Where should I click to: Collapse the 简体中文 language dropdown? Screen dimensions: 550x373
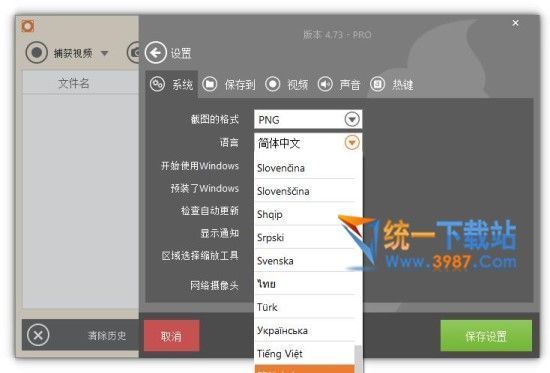pos(352,143)
